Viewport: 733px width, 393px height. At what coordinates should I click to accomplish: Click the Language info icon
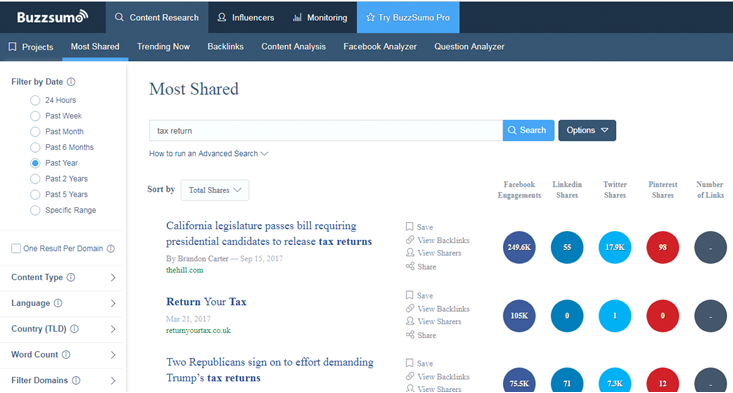coord(58,303)
